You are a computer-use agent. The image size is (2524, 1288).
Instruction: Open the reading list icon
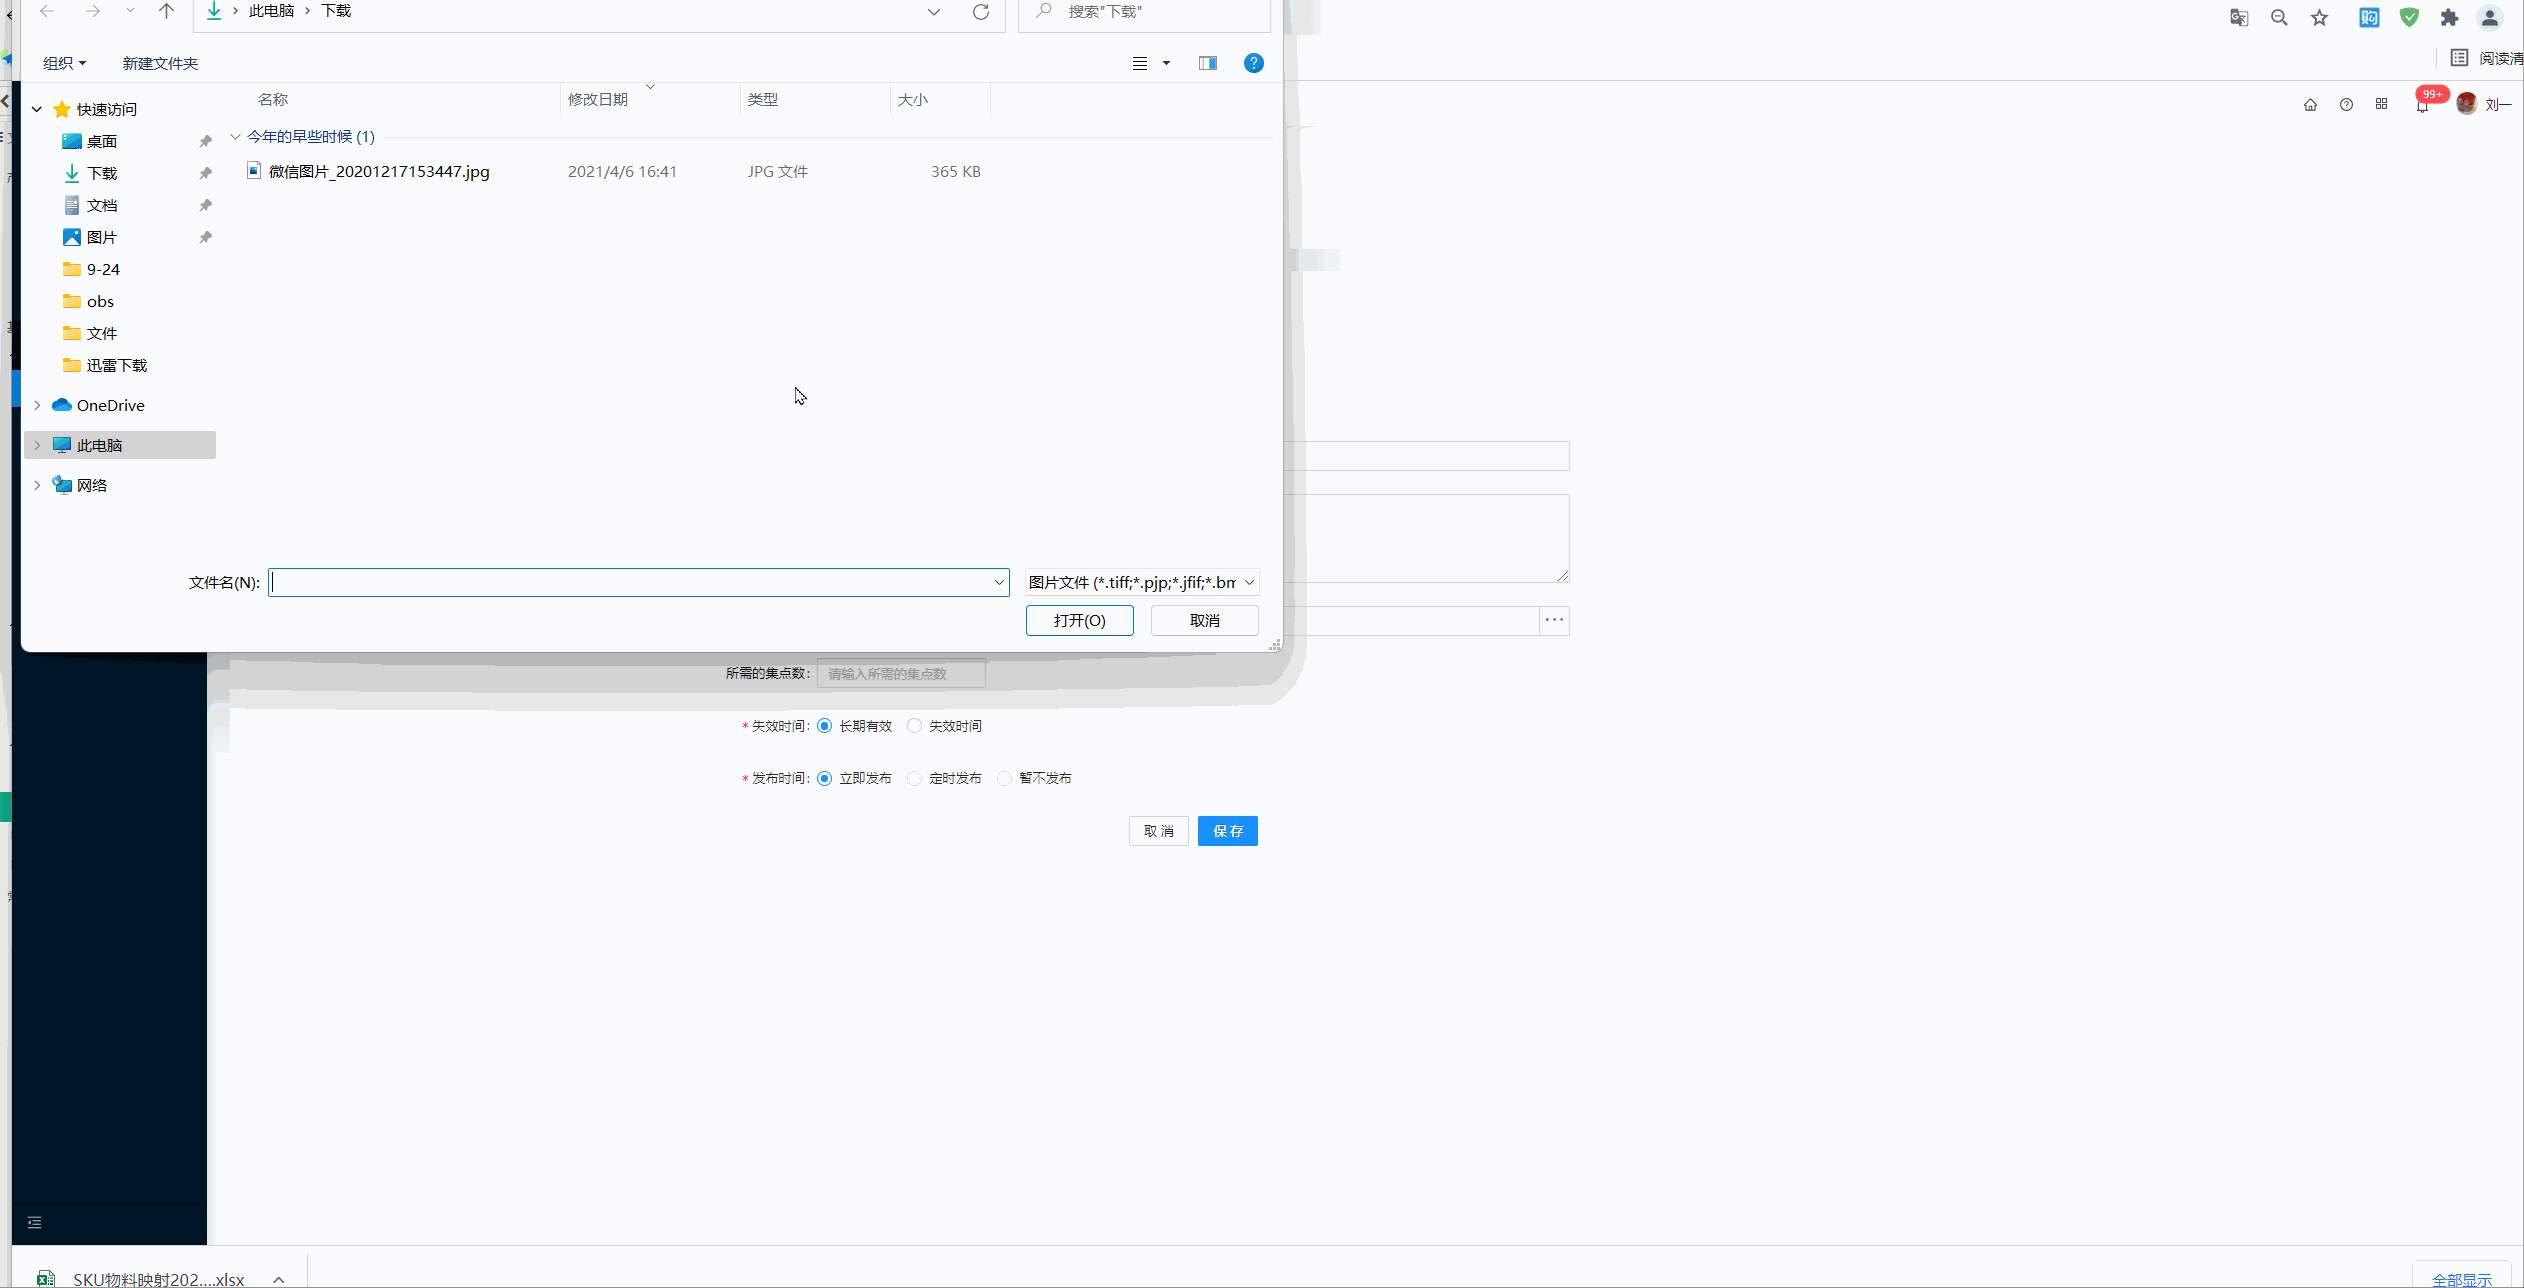click(x=2459, y=58)
